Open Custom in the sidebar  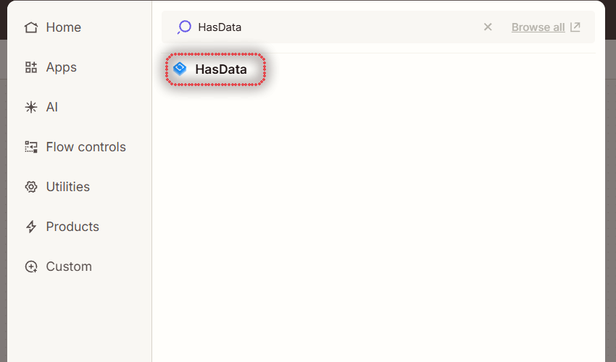point(58,266)
